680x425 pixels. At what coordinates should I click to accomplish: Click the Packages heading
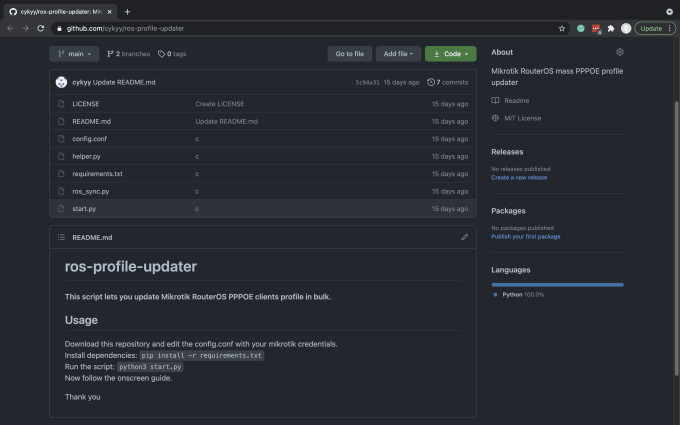click(x=508, y=211)
